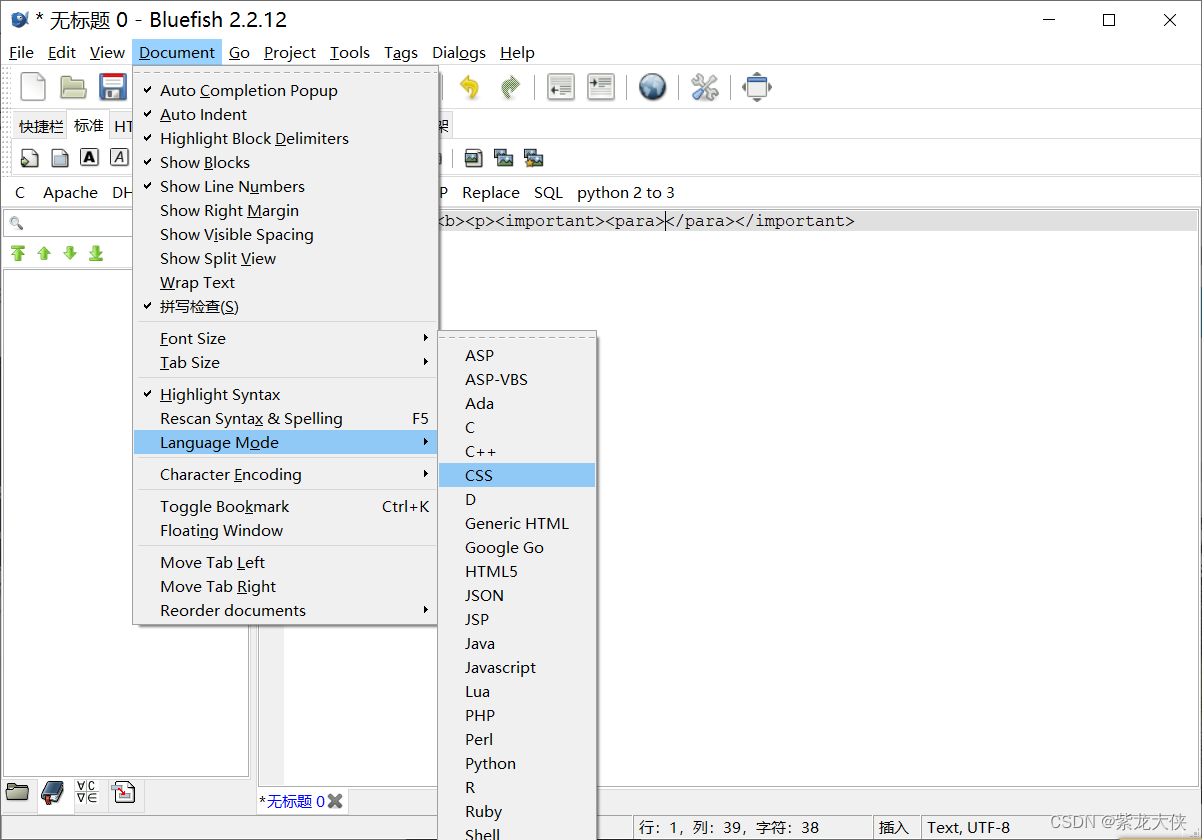Toggle Show Blocks option
Viewport: 1202px width, 840px height.
pyautogui.click(x=285, y=162)
